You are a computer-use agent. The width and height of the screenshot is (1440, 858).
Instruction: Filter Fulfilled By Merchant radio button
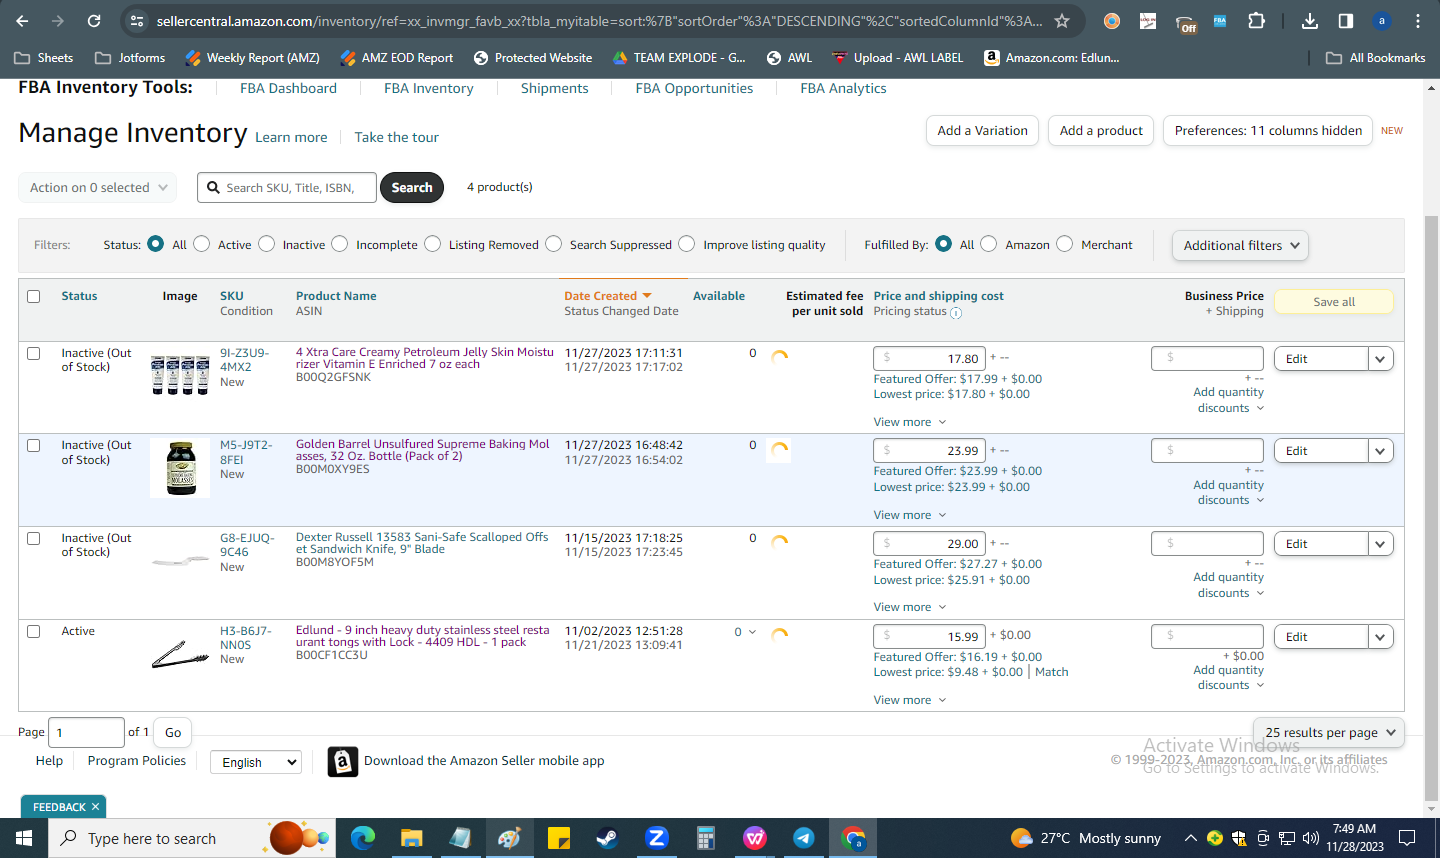click(1065, 244)
